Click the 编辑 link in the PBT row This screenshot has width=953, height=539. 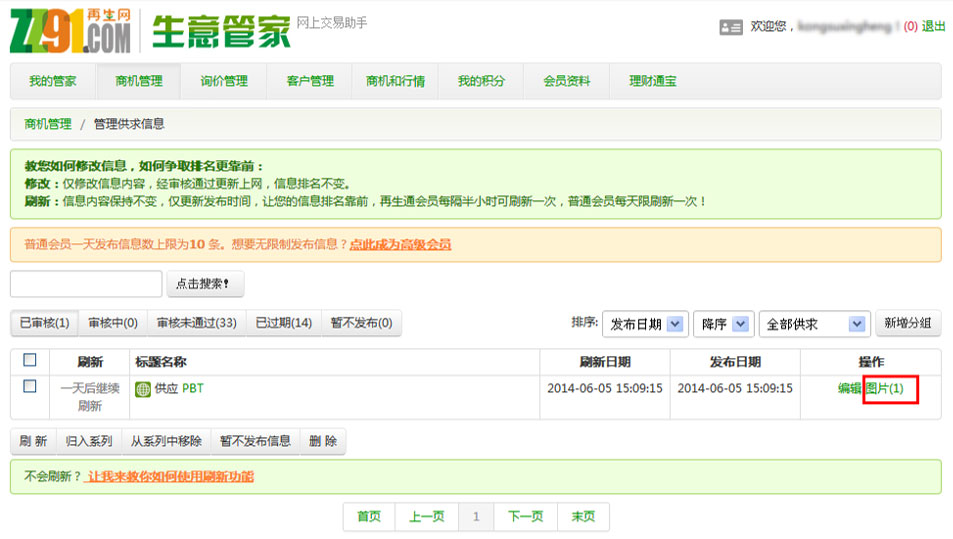(849, 388)
